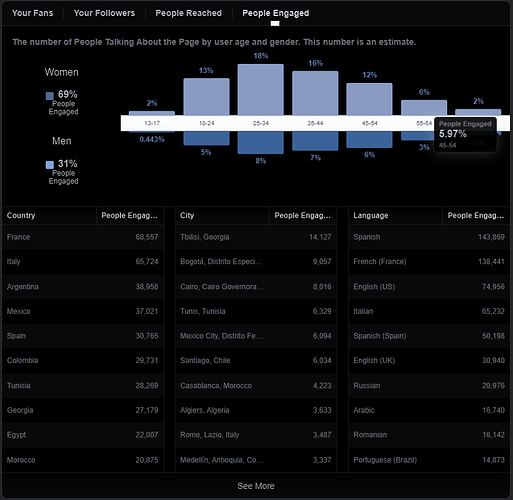Click the Morocco country row
The image size is (513, 500).
(83, 460)
